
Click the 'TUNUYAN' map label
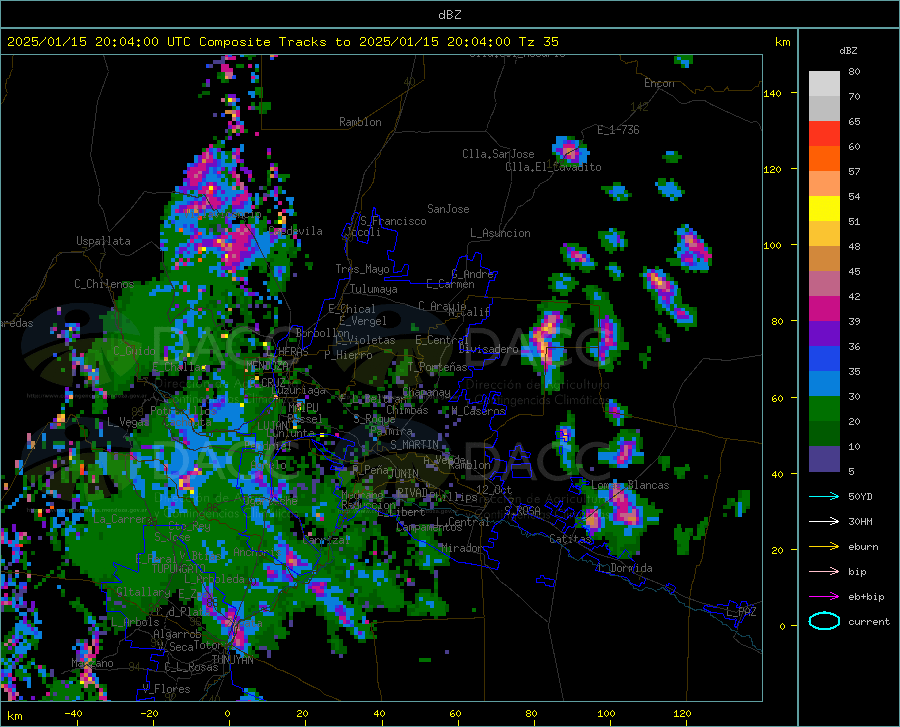coord(232,660)
